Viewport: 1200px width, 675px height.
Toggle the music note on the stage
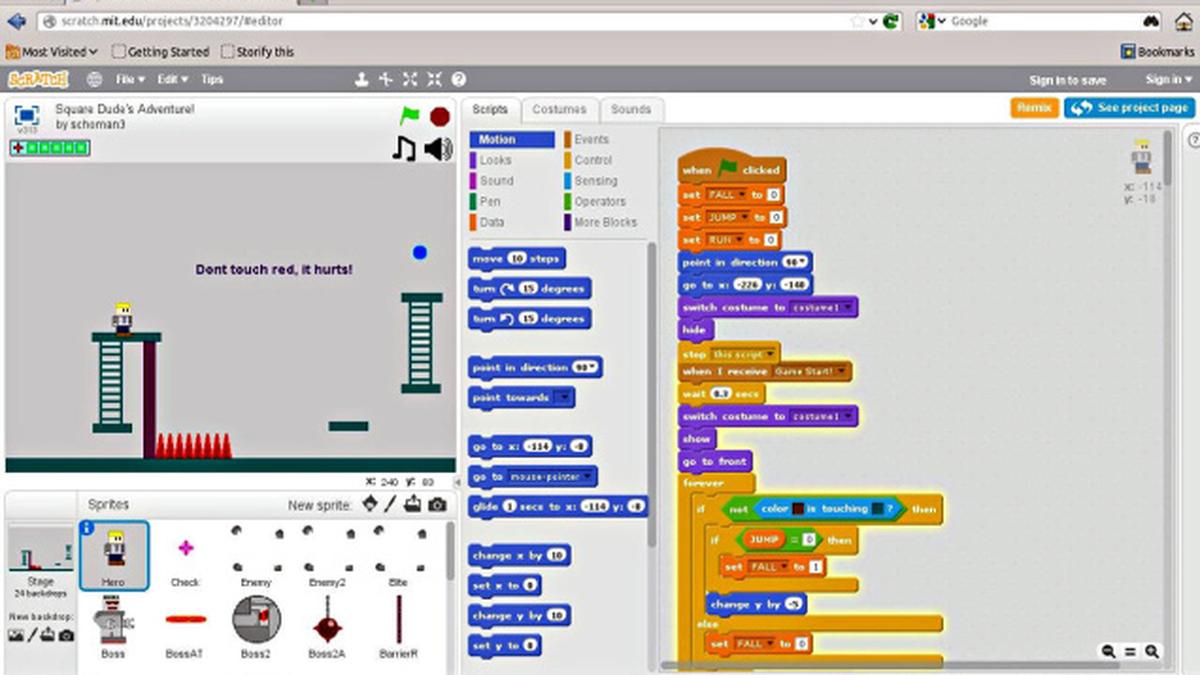404,149
